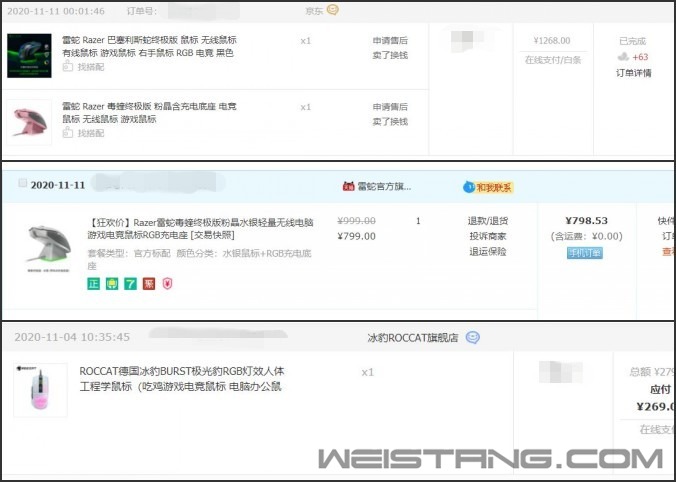Open the ROCCAT德国冰豹BURST product title

[182, 379]
